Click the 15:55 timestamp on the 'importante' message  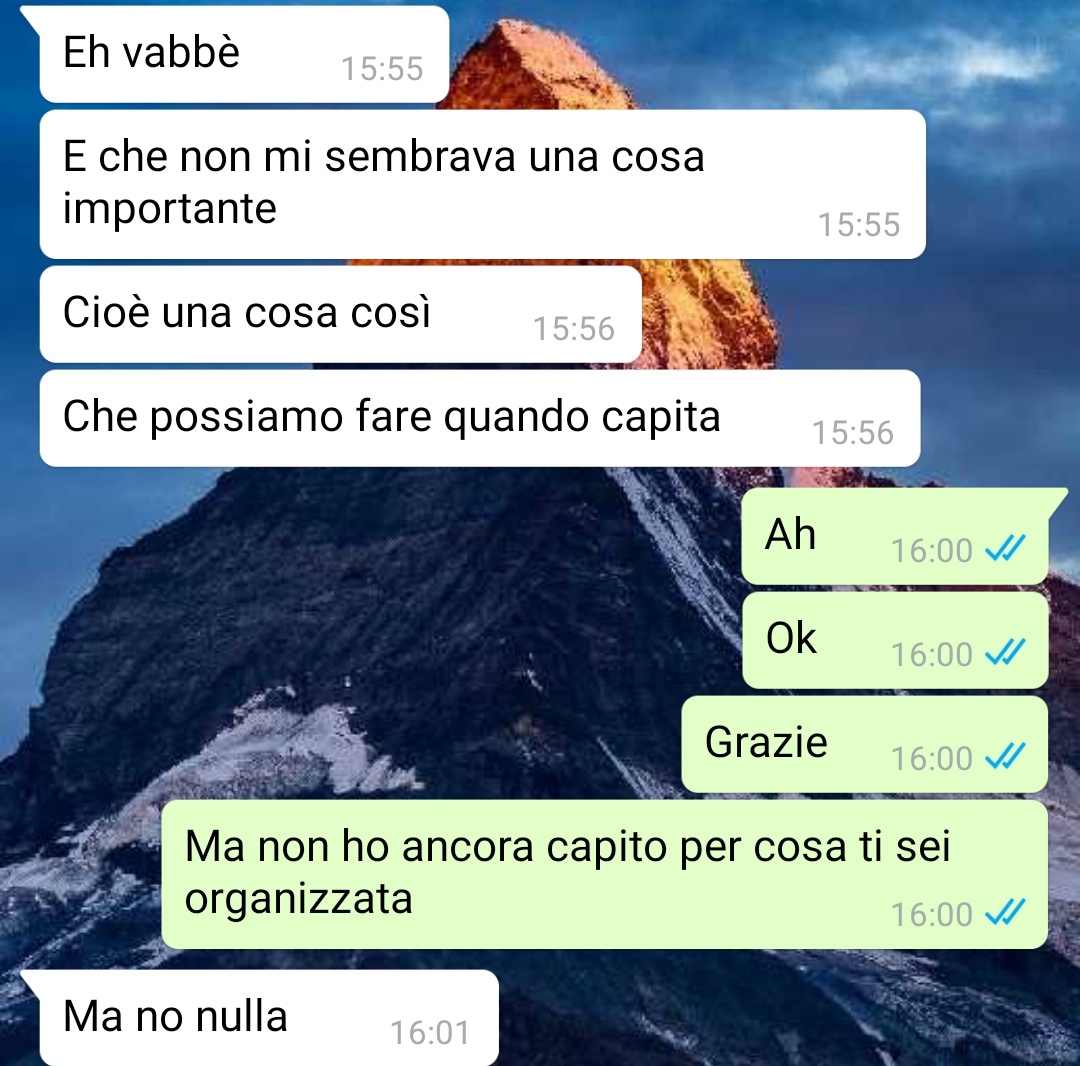tap(859, 225)
